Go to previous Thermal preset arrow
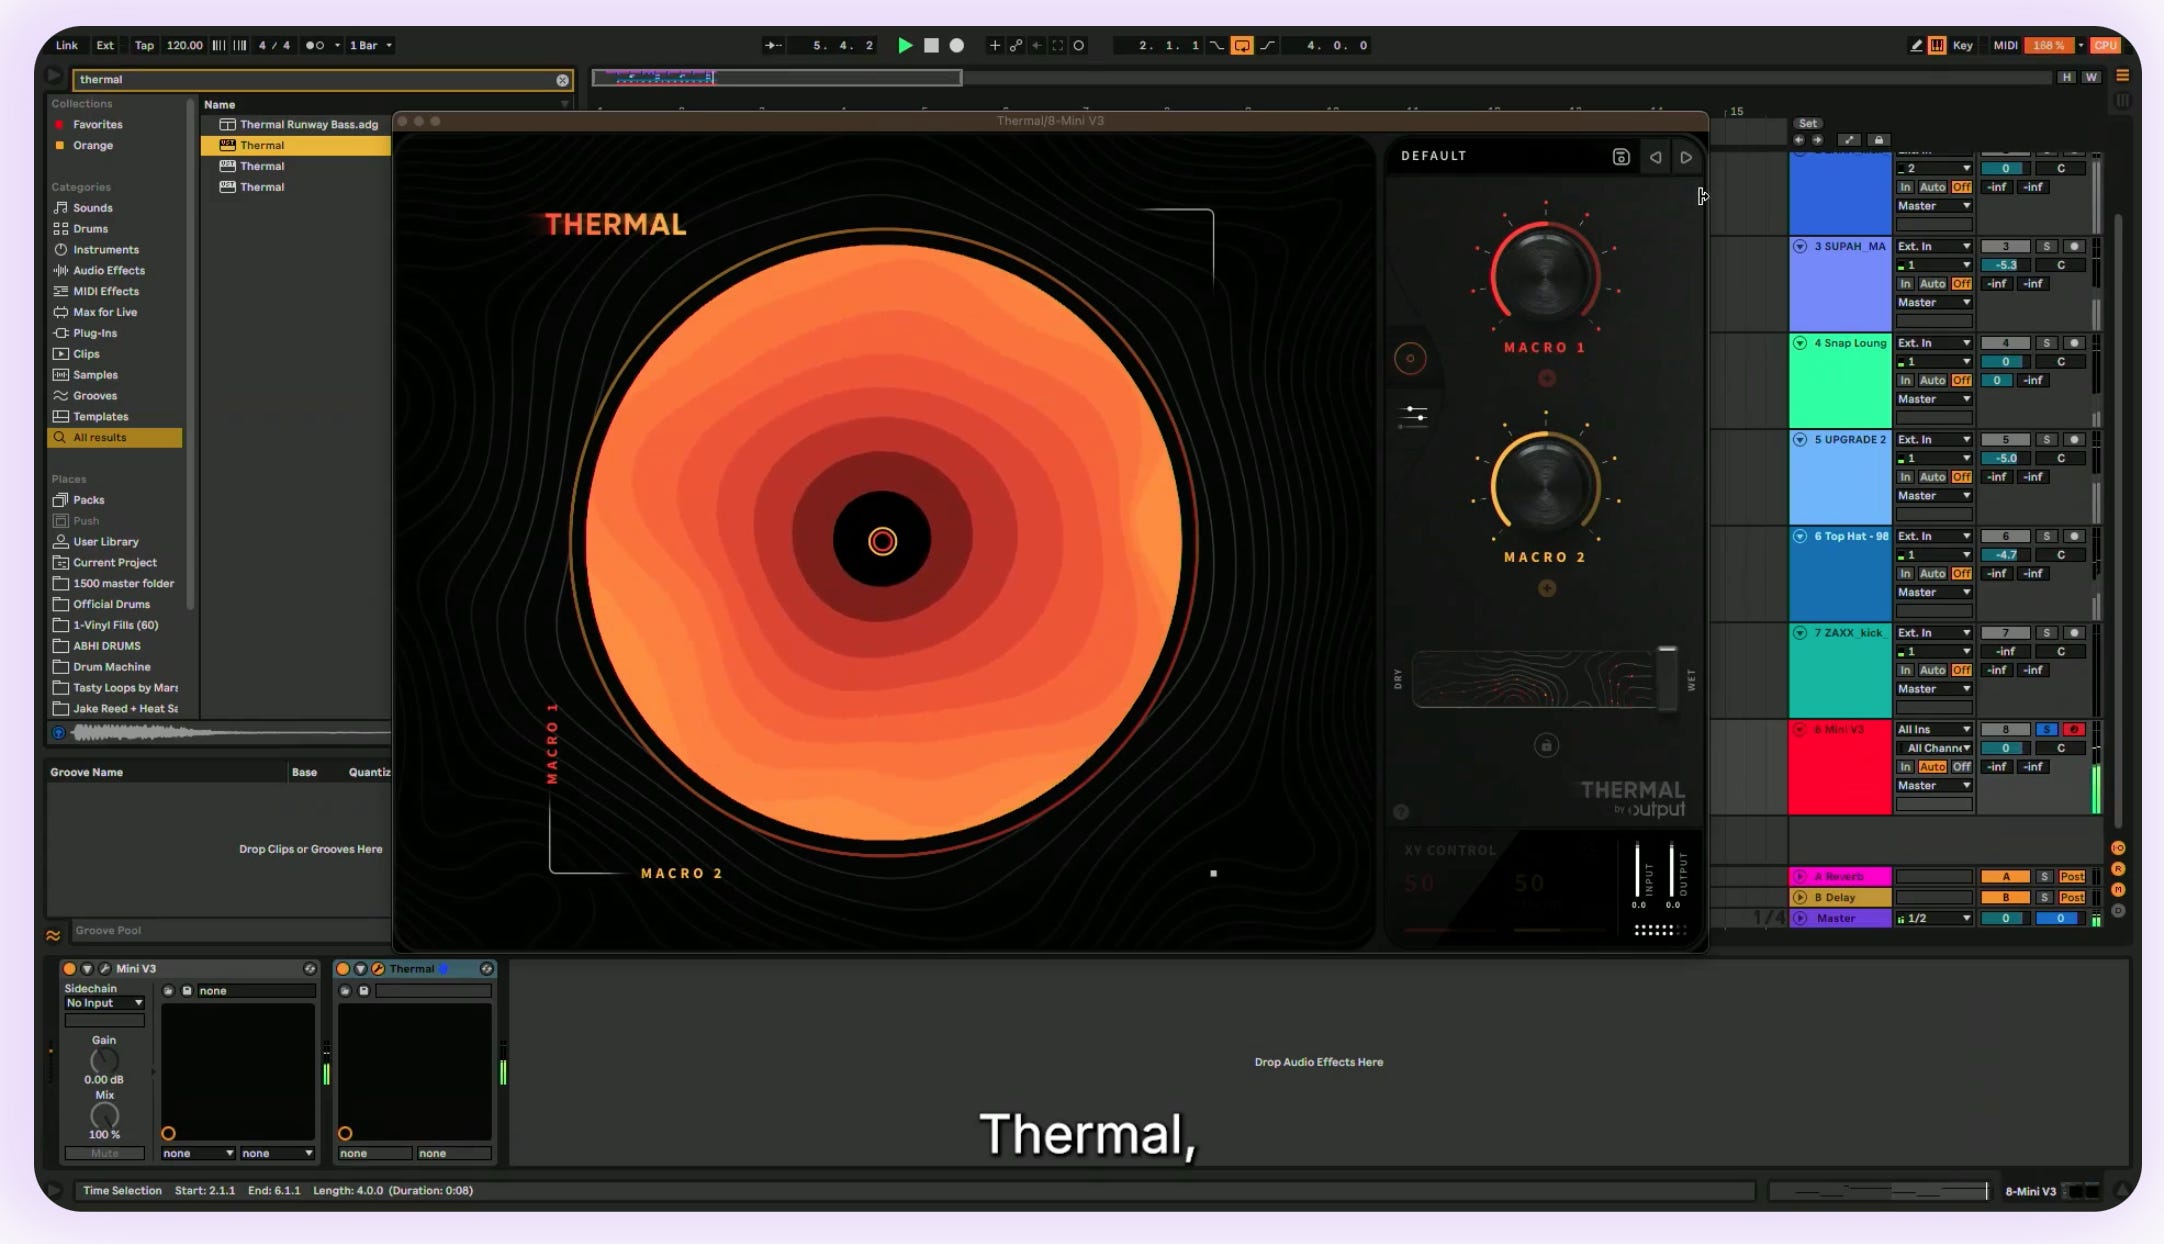The height and width of the screenshot is (1244, 2164). click(x=1656, y=157)
